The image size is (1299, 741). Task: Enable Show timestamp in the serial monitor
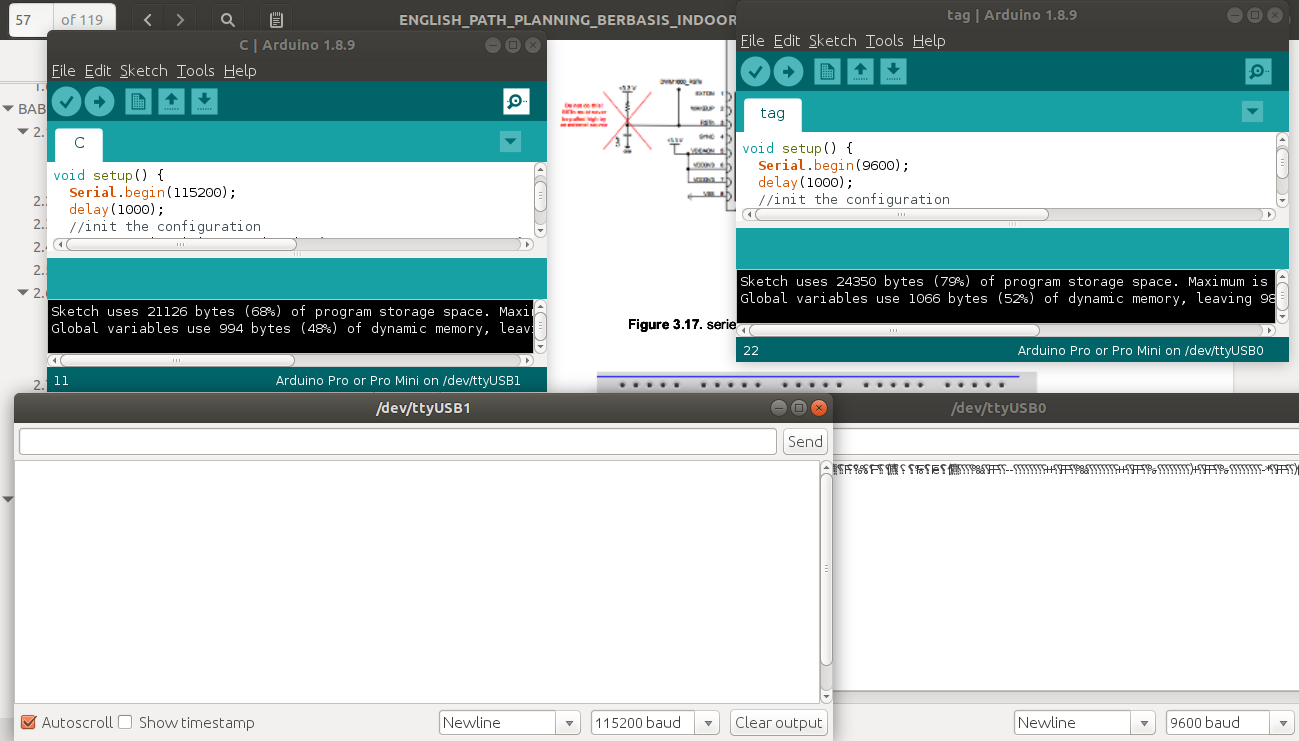125,722
